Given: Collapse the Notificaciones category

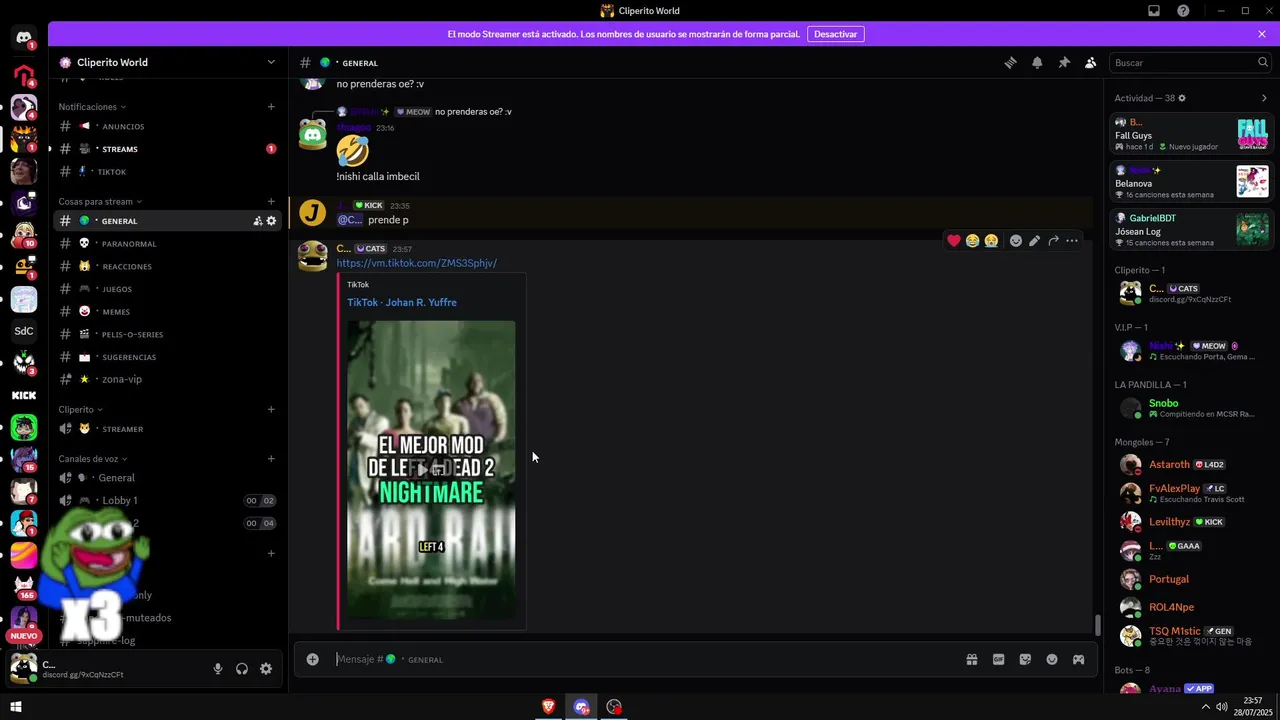Looking at the screenshot, I should (x=93, y=106).
